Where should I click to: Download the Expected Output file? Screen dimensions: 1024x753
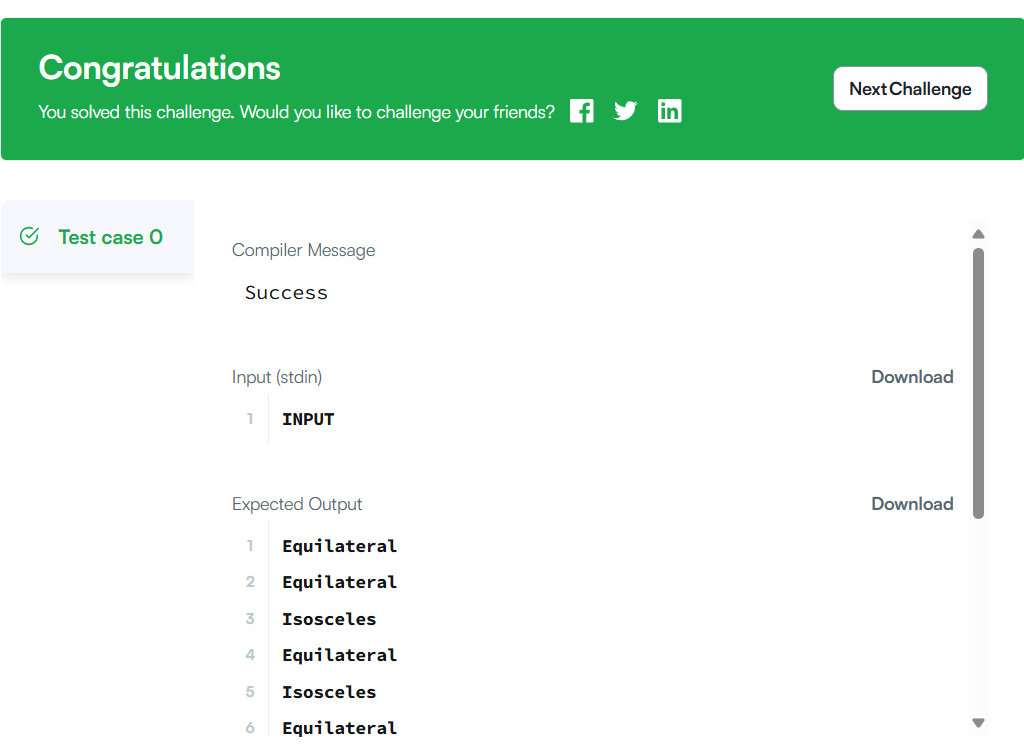point(912,504)
